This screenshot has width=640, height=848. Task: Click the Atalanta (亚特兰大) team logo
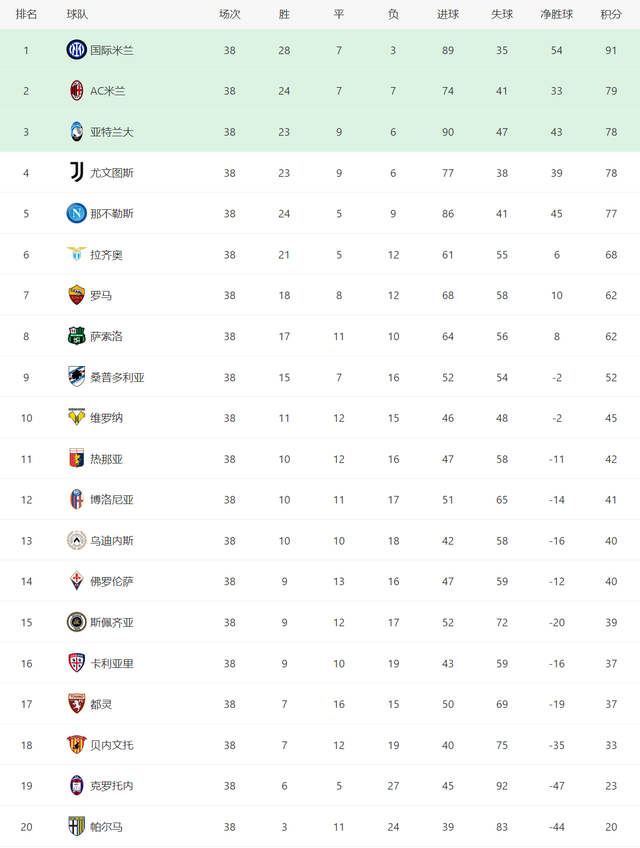click(76, 132)
